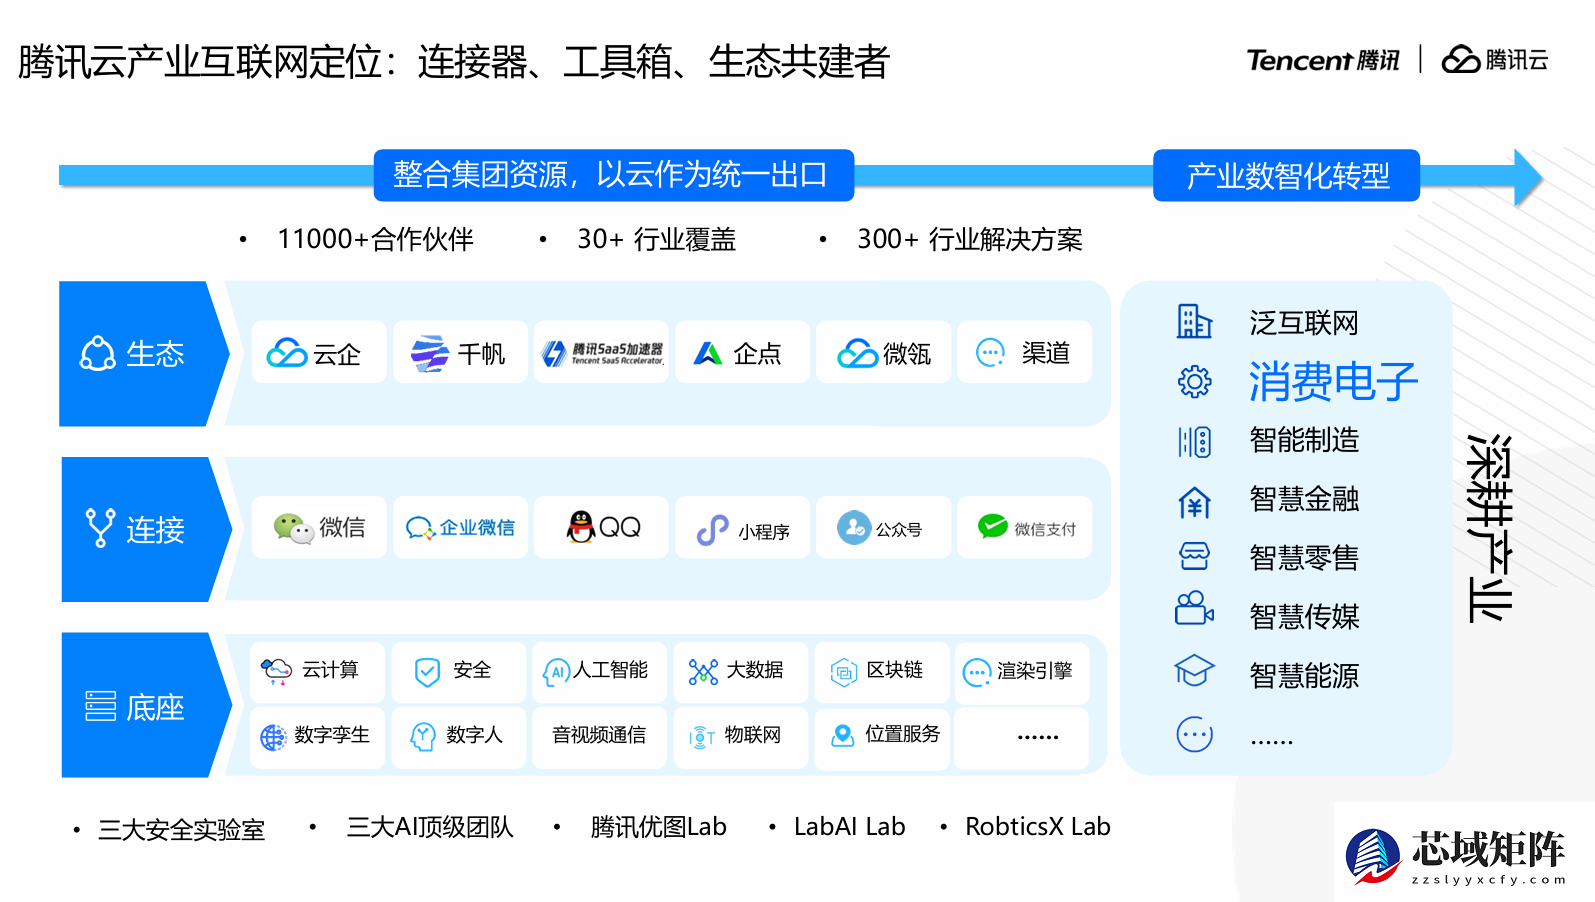The height and width of the screenshot is (902, 1595).
Task: Click the 智能制造 text label
Action: [x=1304, y=440]
